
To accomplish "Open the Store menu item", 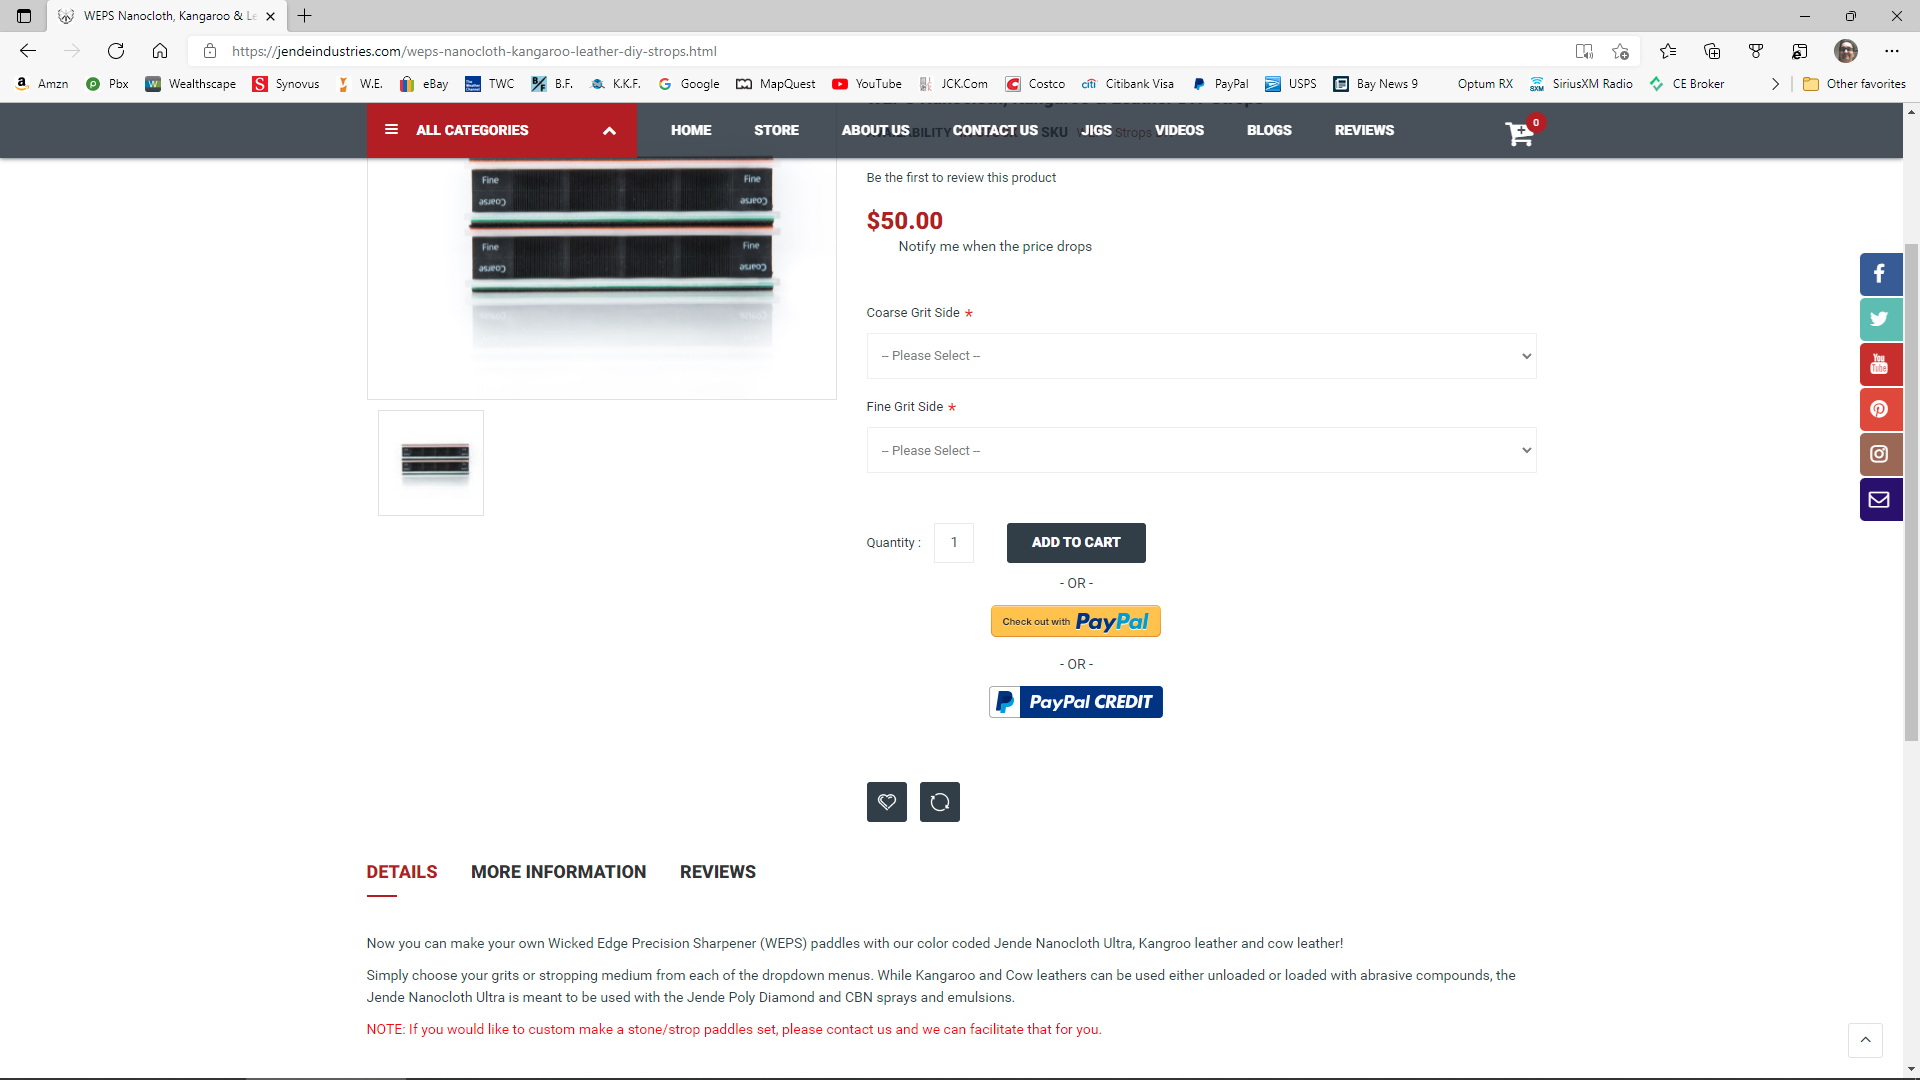I will coord(776,130).
